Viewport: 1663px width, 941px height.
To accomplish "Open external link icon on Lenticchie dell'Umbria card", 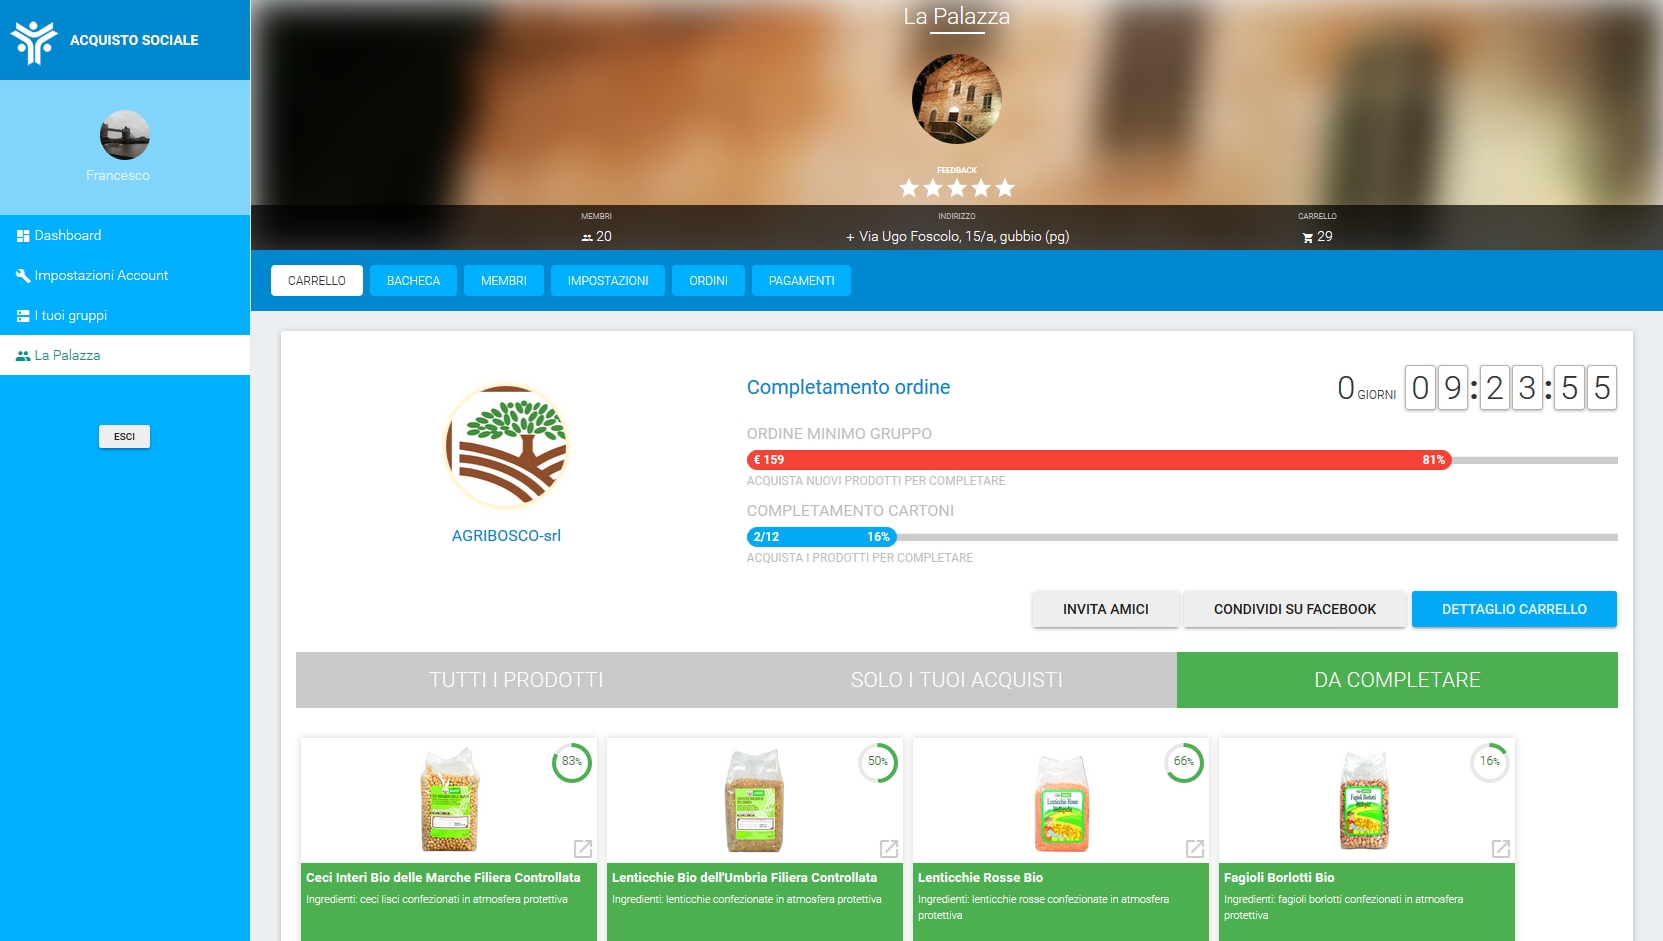I will coord(889,849).
